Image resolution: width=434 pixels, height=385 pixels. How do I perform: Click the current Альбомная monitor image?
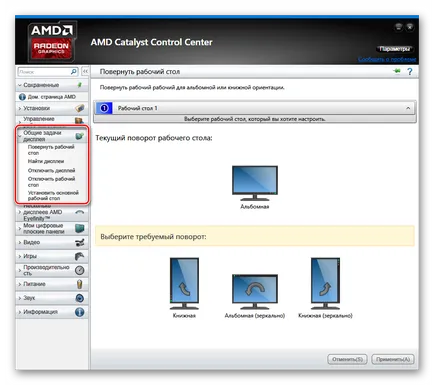pos(255,183)
